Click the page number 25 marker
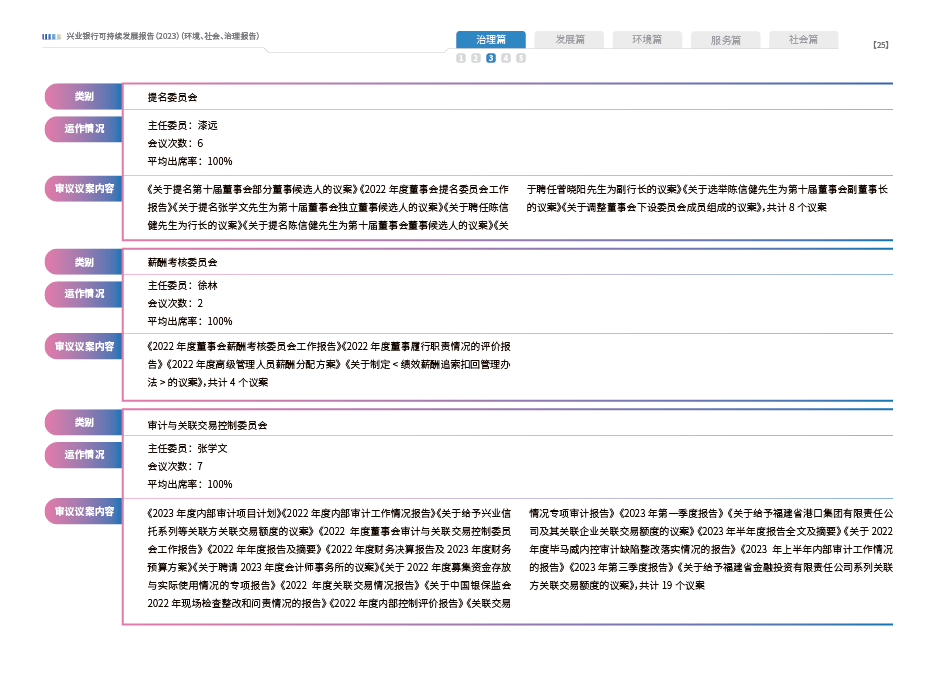Viewport: 936px width, 682px height. pyautogui.click(x=880, y=45)
